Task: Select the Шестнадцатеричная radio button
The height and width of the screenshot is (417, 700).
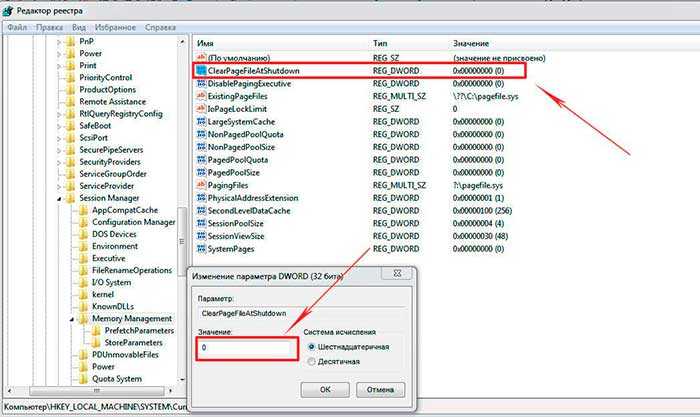Action: pyautogui.click(x=311, y=347)
